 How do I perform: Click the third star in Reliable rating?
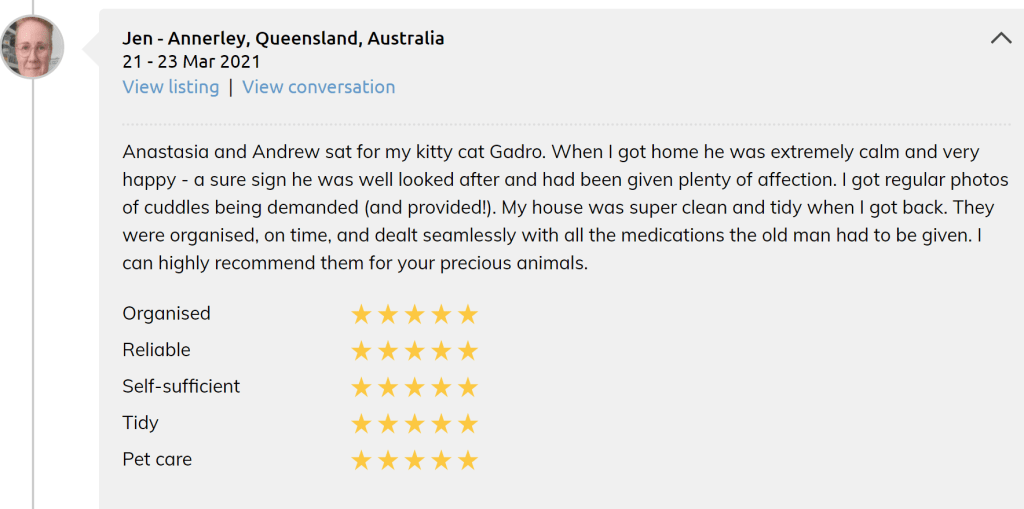(x=415, y=351)
